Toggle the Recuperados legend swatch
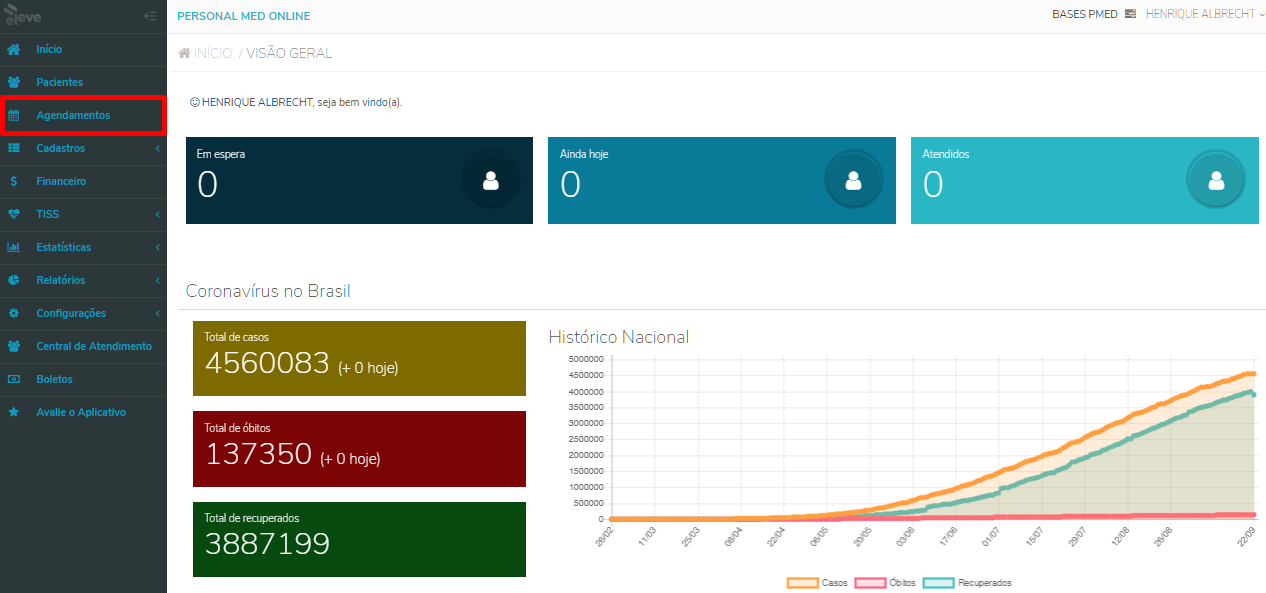 click(x=938, y=582)
